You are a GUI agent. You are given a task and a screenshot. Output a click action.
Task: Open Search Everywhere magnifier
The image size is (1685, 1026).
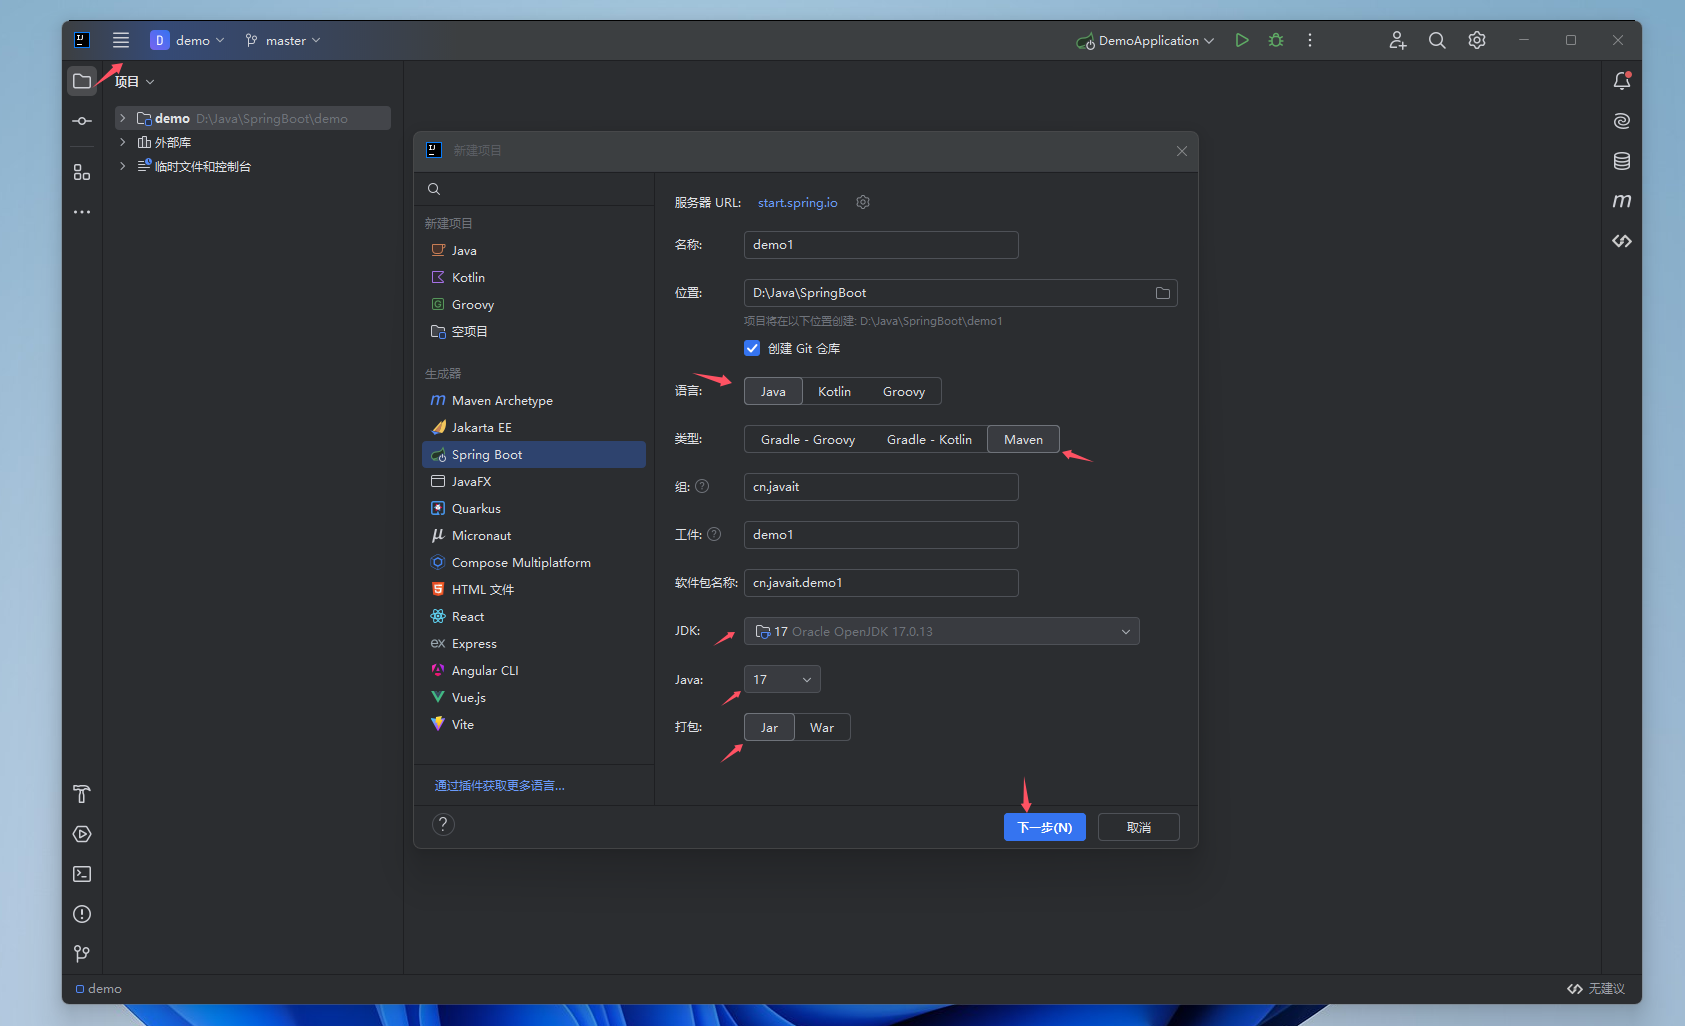[x=1437, y=40]
